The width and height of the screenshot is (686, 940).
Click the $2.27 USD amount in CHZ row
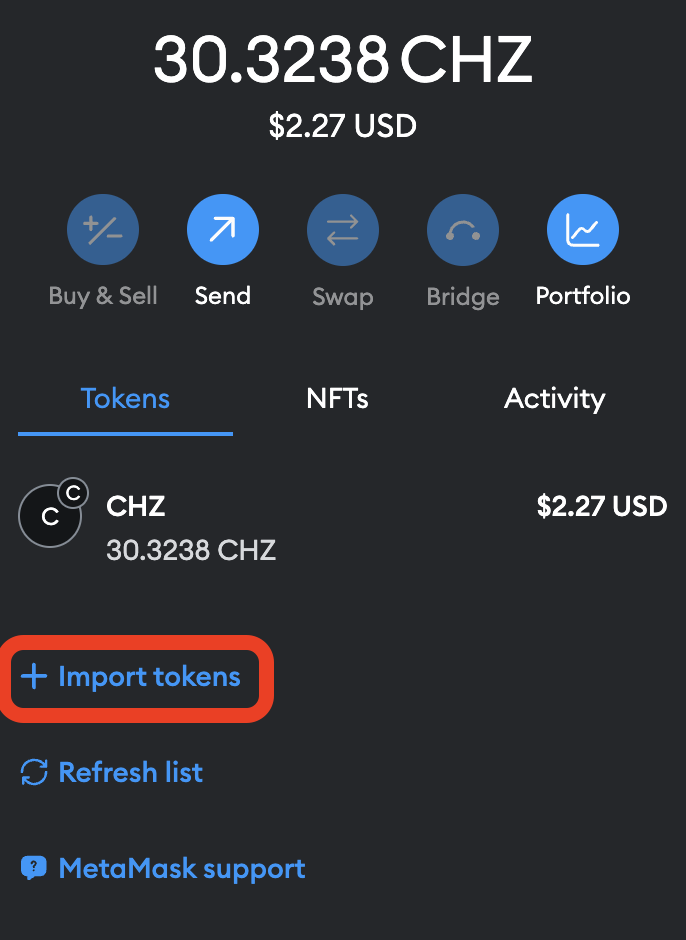[x=601, y=506]
